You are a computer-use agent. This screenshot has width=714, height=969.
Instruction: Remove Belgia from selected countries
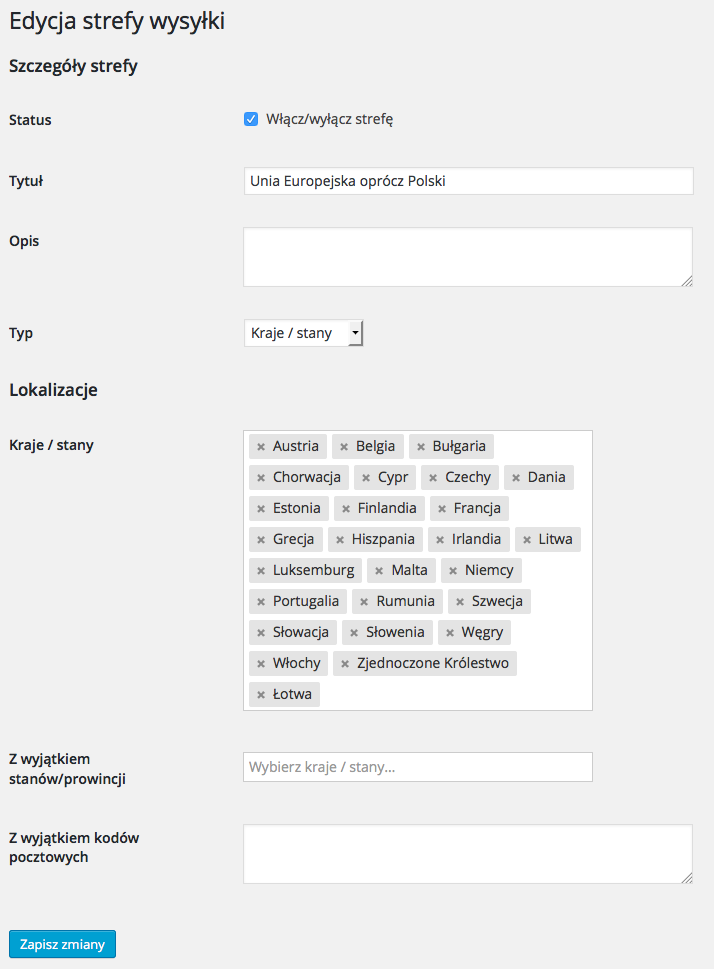[x=344, y=447]
